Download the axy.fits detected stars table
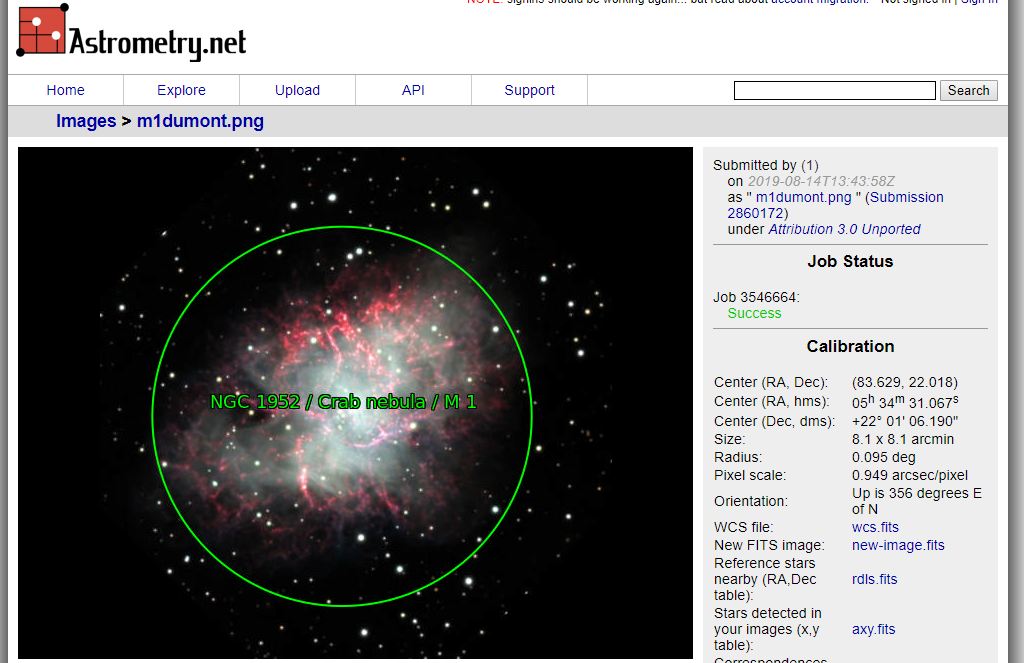The height and width of the screenshot is (663, 1024). [x=873, y=629]
